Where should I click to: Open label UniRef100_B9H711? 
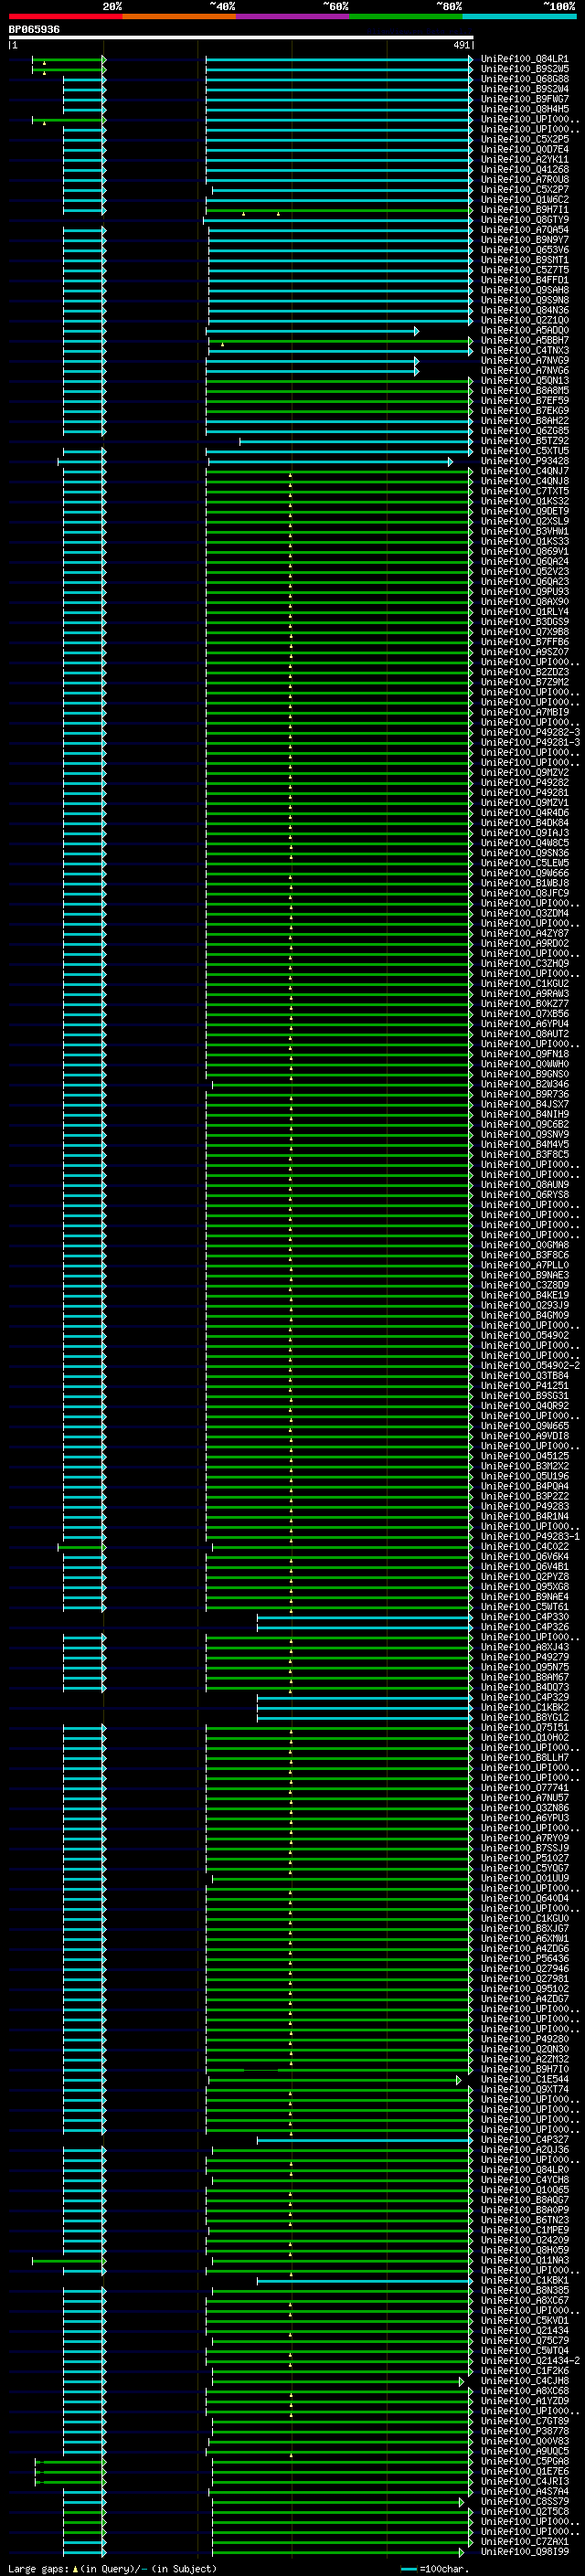524,210
